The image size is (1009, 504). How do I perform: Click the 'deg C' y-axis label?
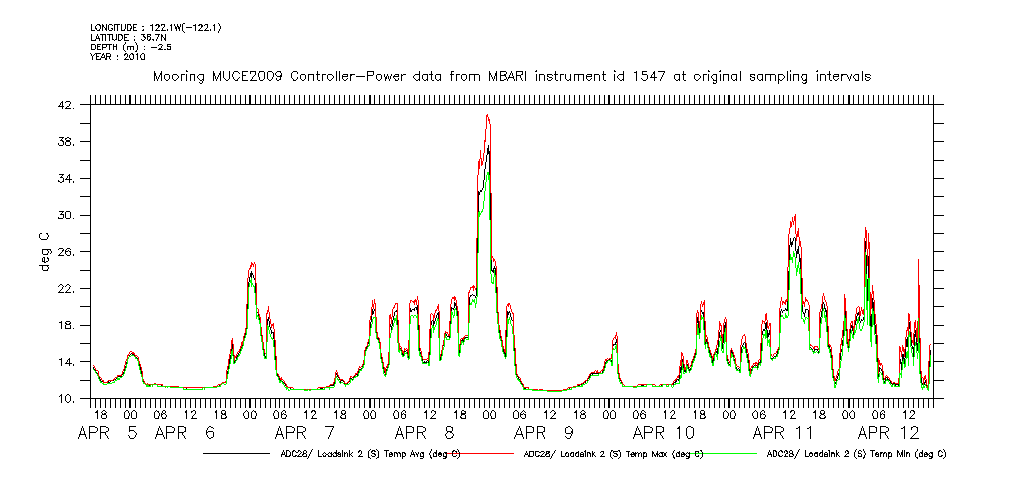tap(45, 251)
